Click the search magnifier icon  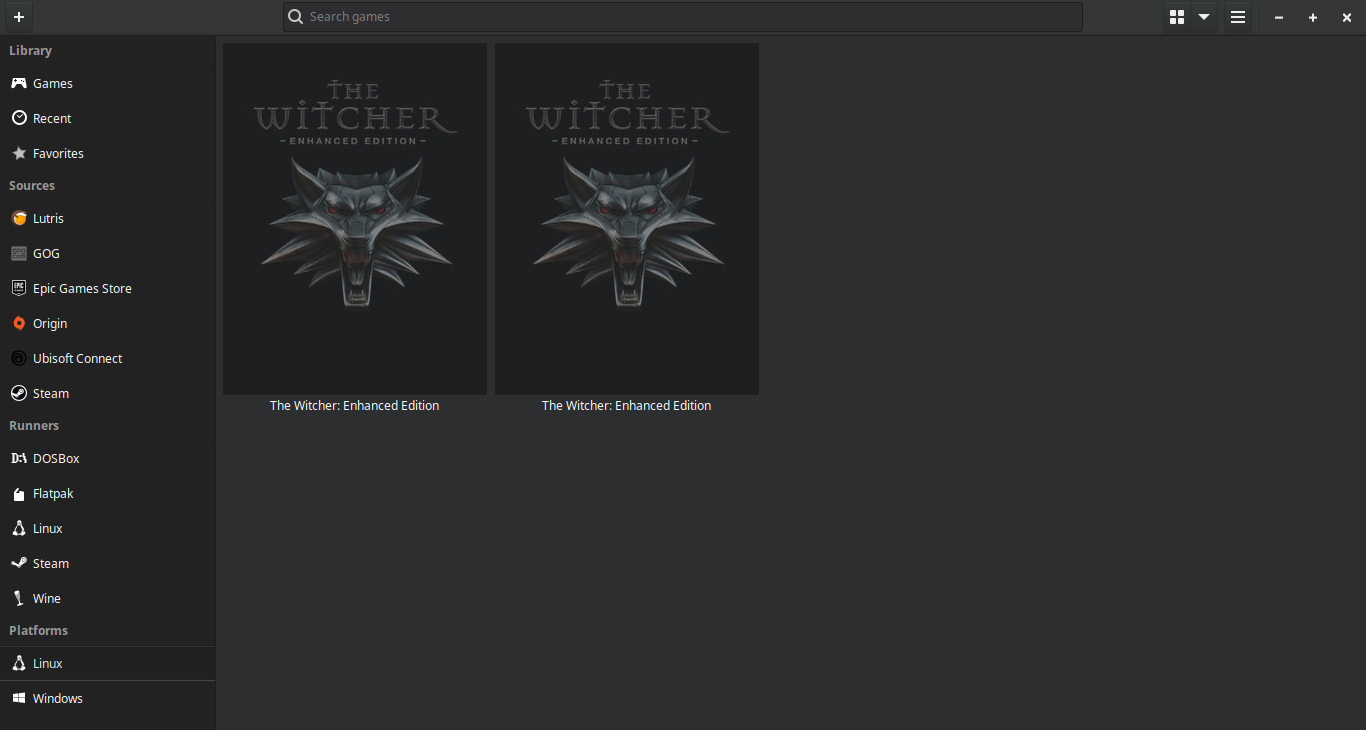(295, 17)
